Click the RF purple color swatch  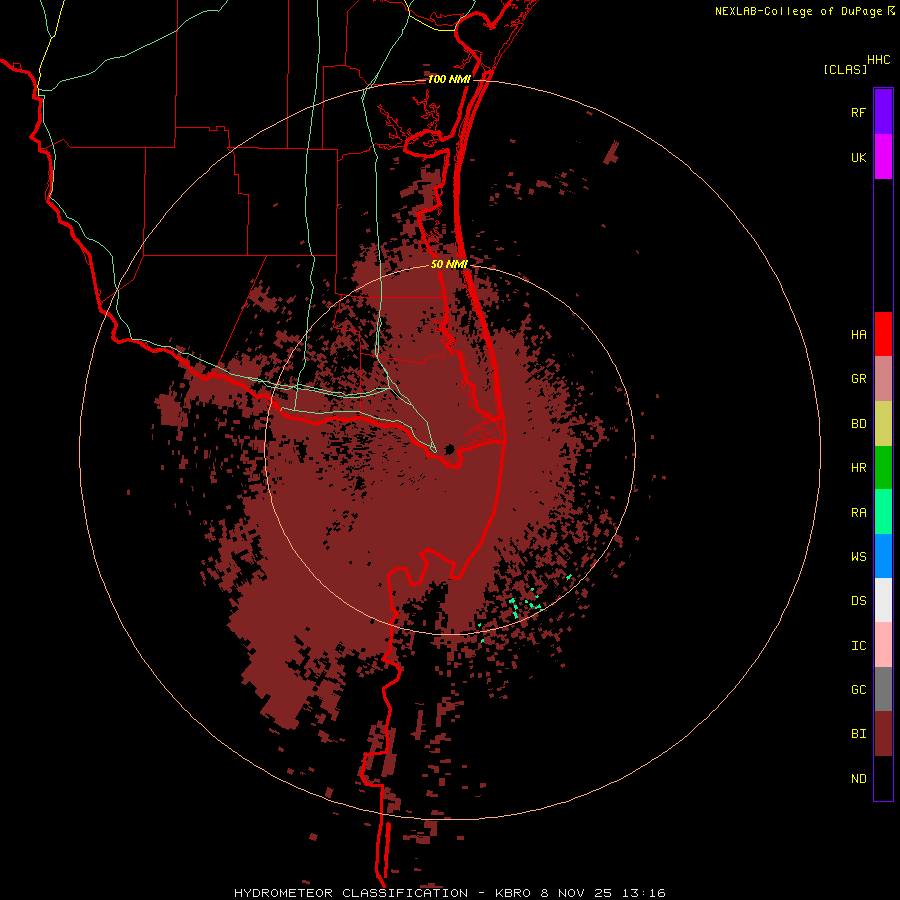[x=883, y=112]
